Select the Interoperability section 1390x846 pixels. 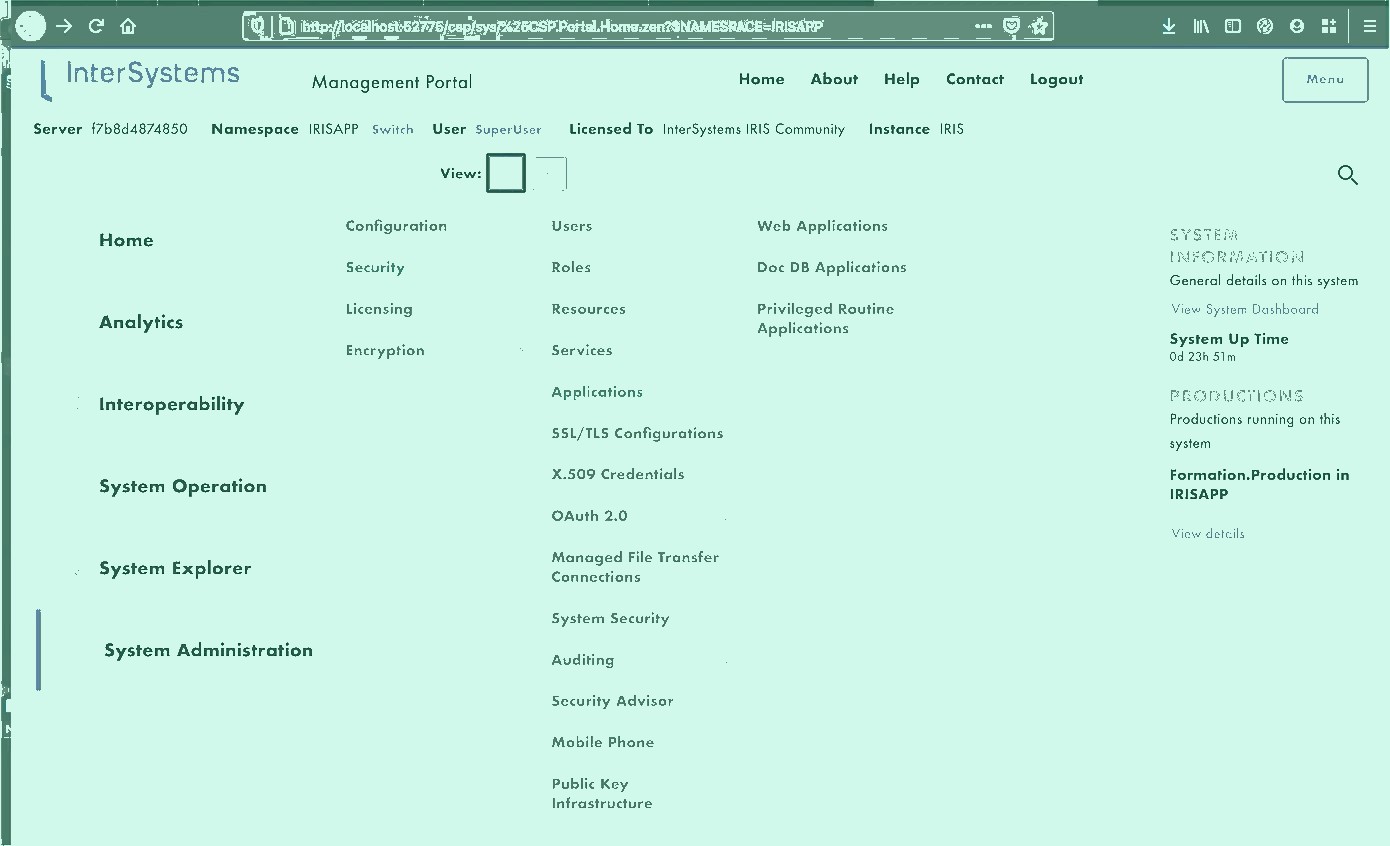click(171, 404)
